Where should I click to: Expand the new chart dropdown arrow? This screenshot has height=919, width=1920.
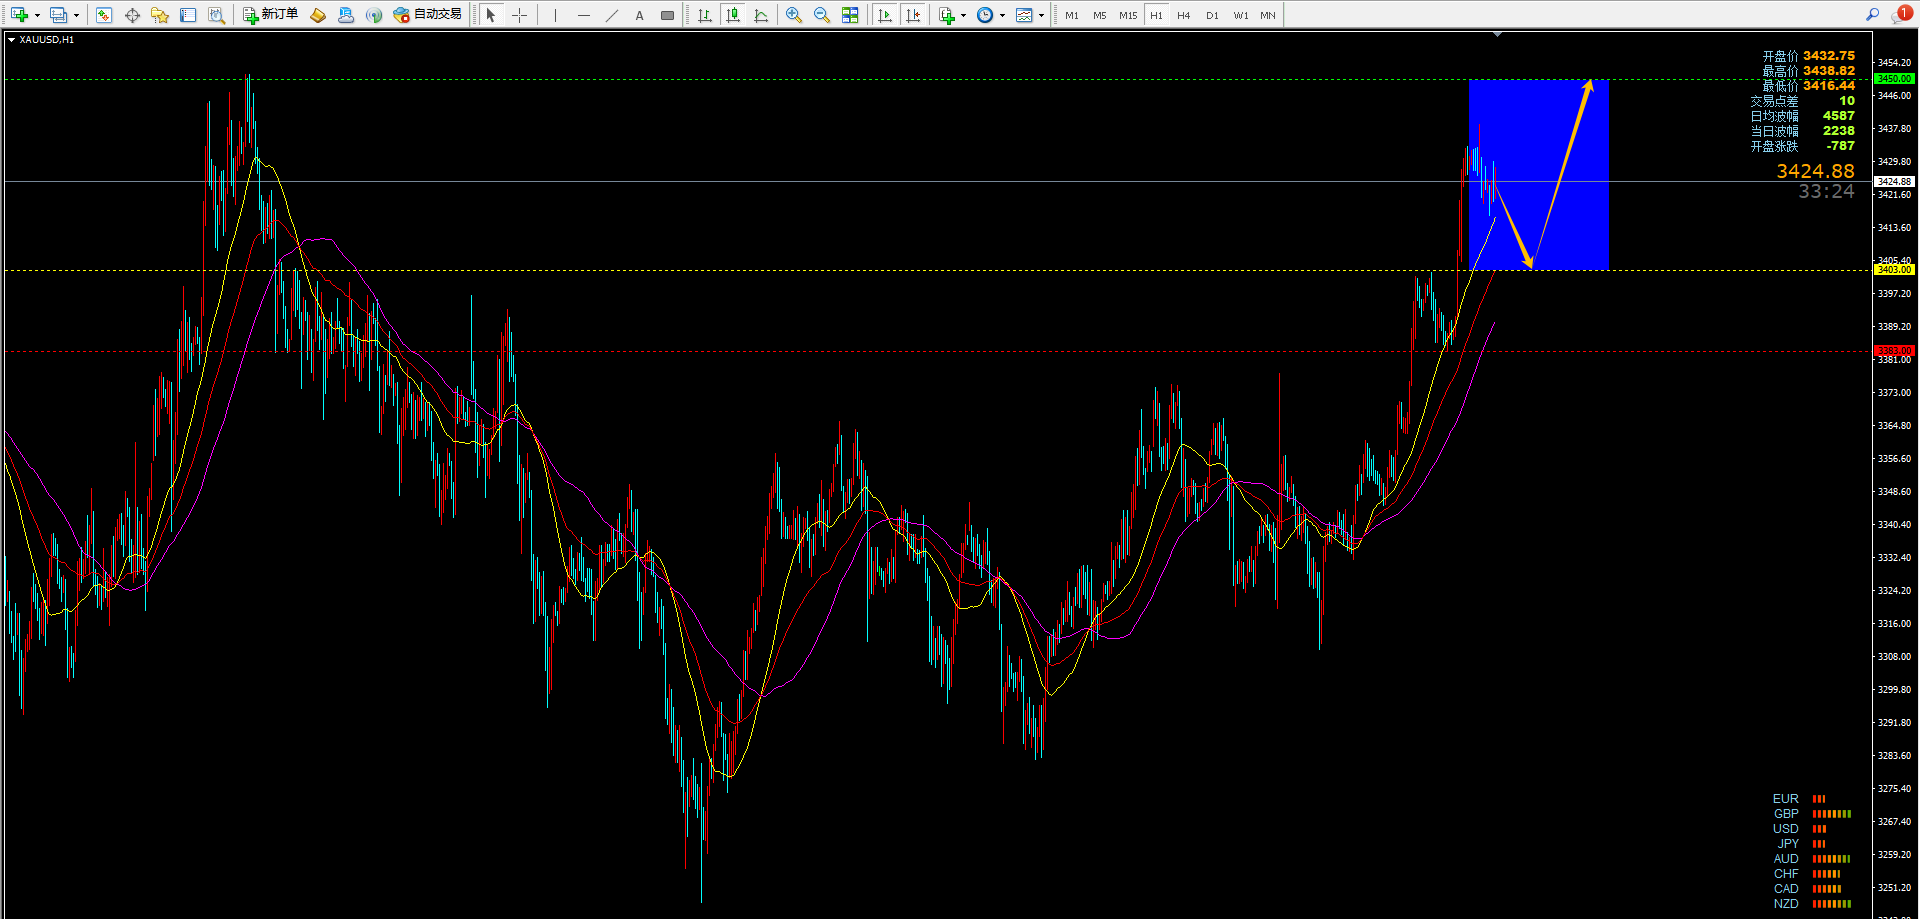pyautogui.click(x=37, y=15)
